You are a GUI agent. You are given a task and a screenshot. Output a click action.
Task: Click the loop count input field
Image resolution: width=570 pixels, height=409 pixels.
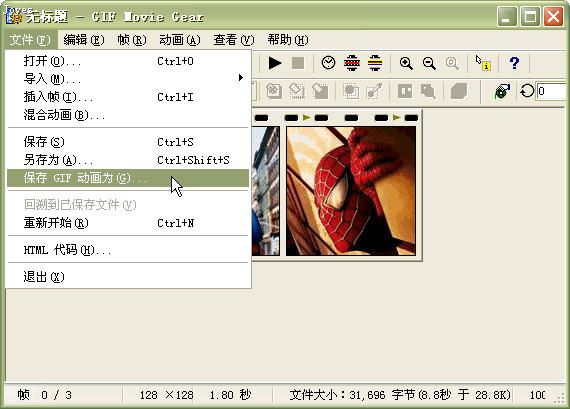pyautogui.click(x=551, y=91)
